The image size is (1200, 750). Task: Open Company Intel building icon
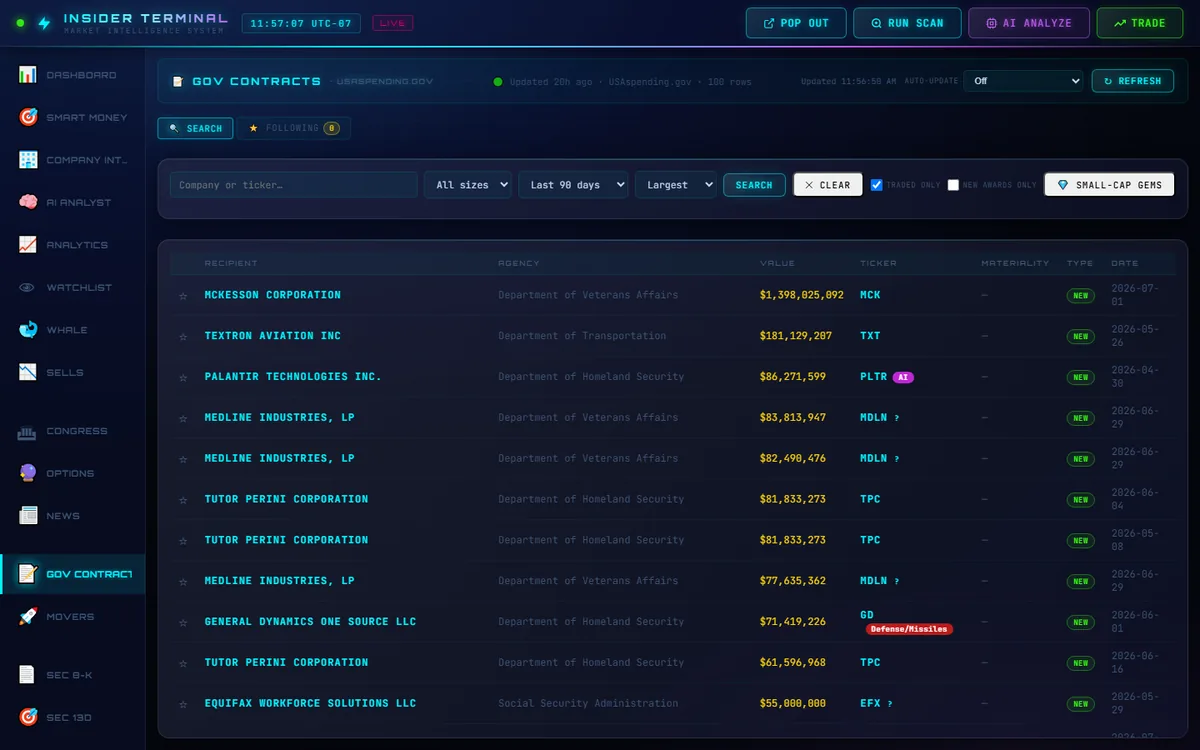coord(28,160)
